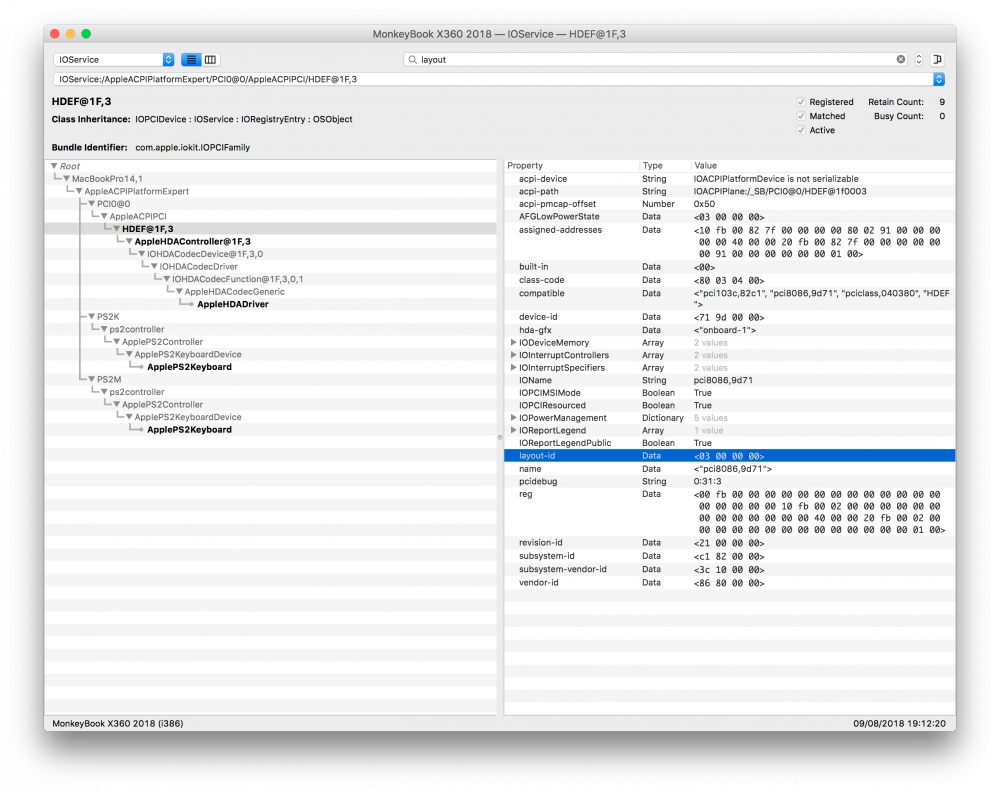Viewport: 1000px width, 794px height.
Task: Sort by the Property column header
Action: pyautogui.click(x=571, y=165)
